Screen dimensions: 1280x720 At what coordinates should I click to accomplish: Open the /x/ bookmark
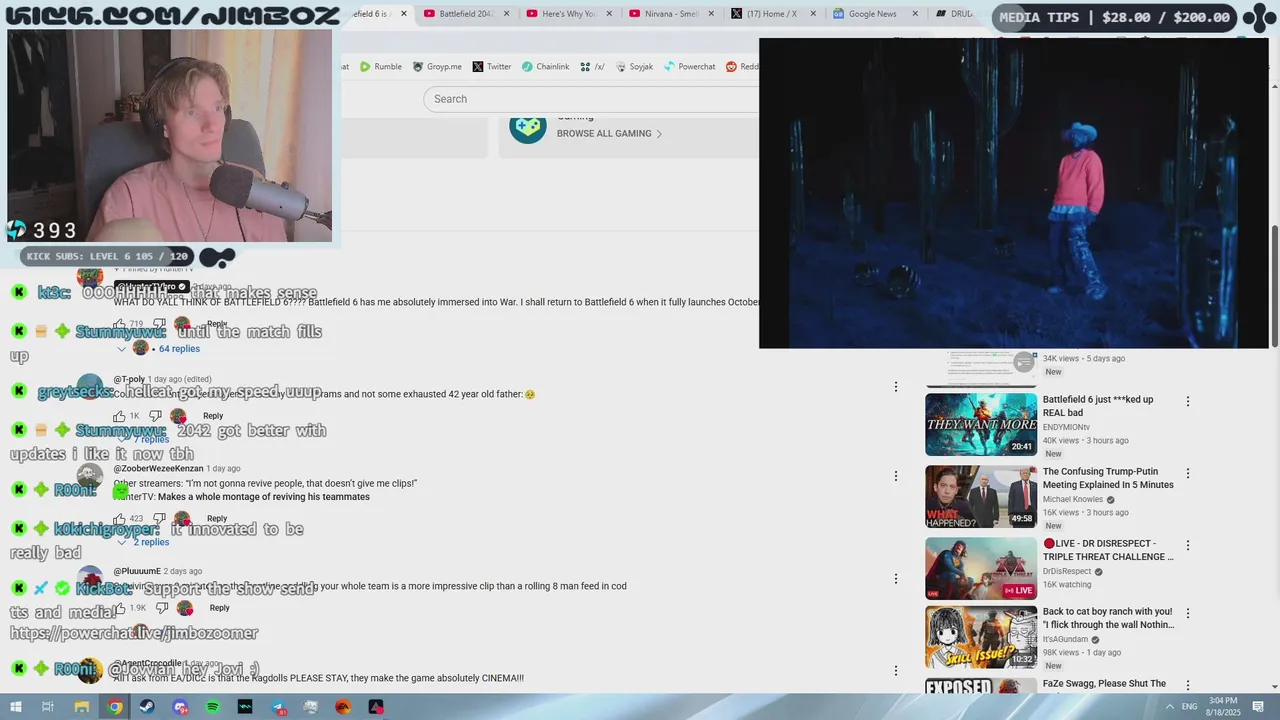click(592, 67)
